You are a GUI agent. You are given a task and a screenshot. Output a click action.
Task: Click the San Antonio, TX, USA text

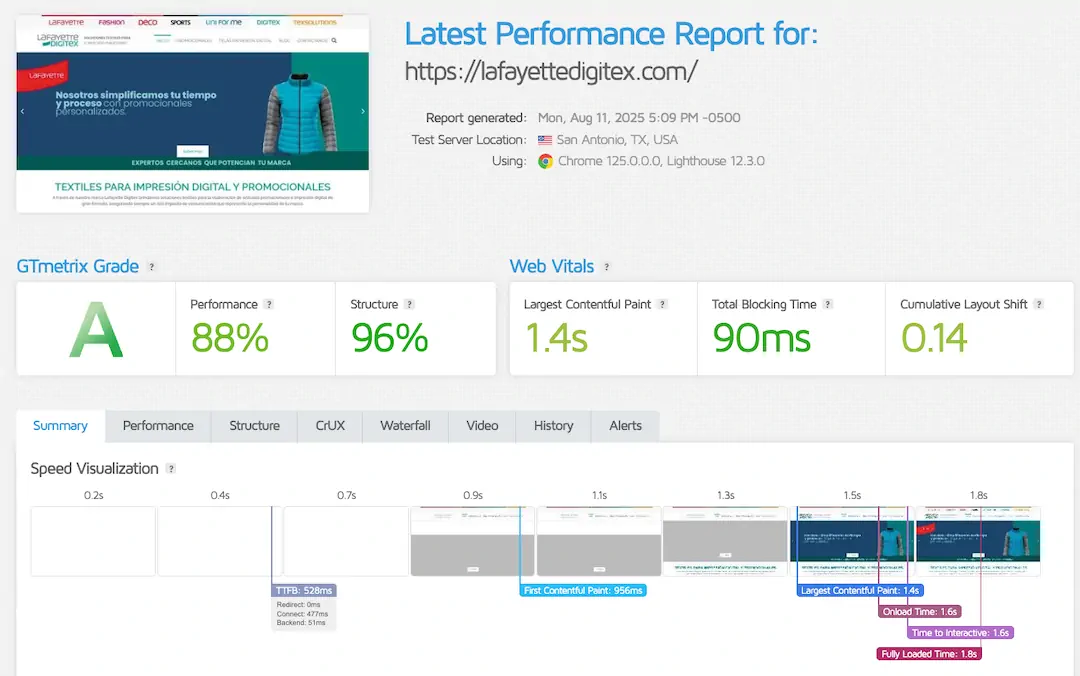tap(617, 140)
